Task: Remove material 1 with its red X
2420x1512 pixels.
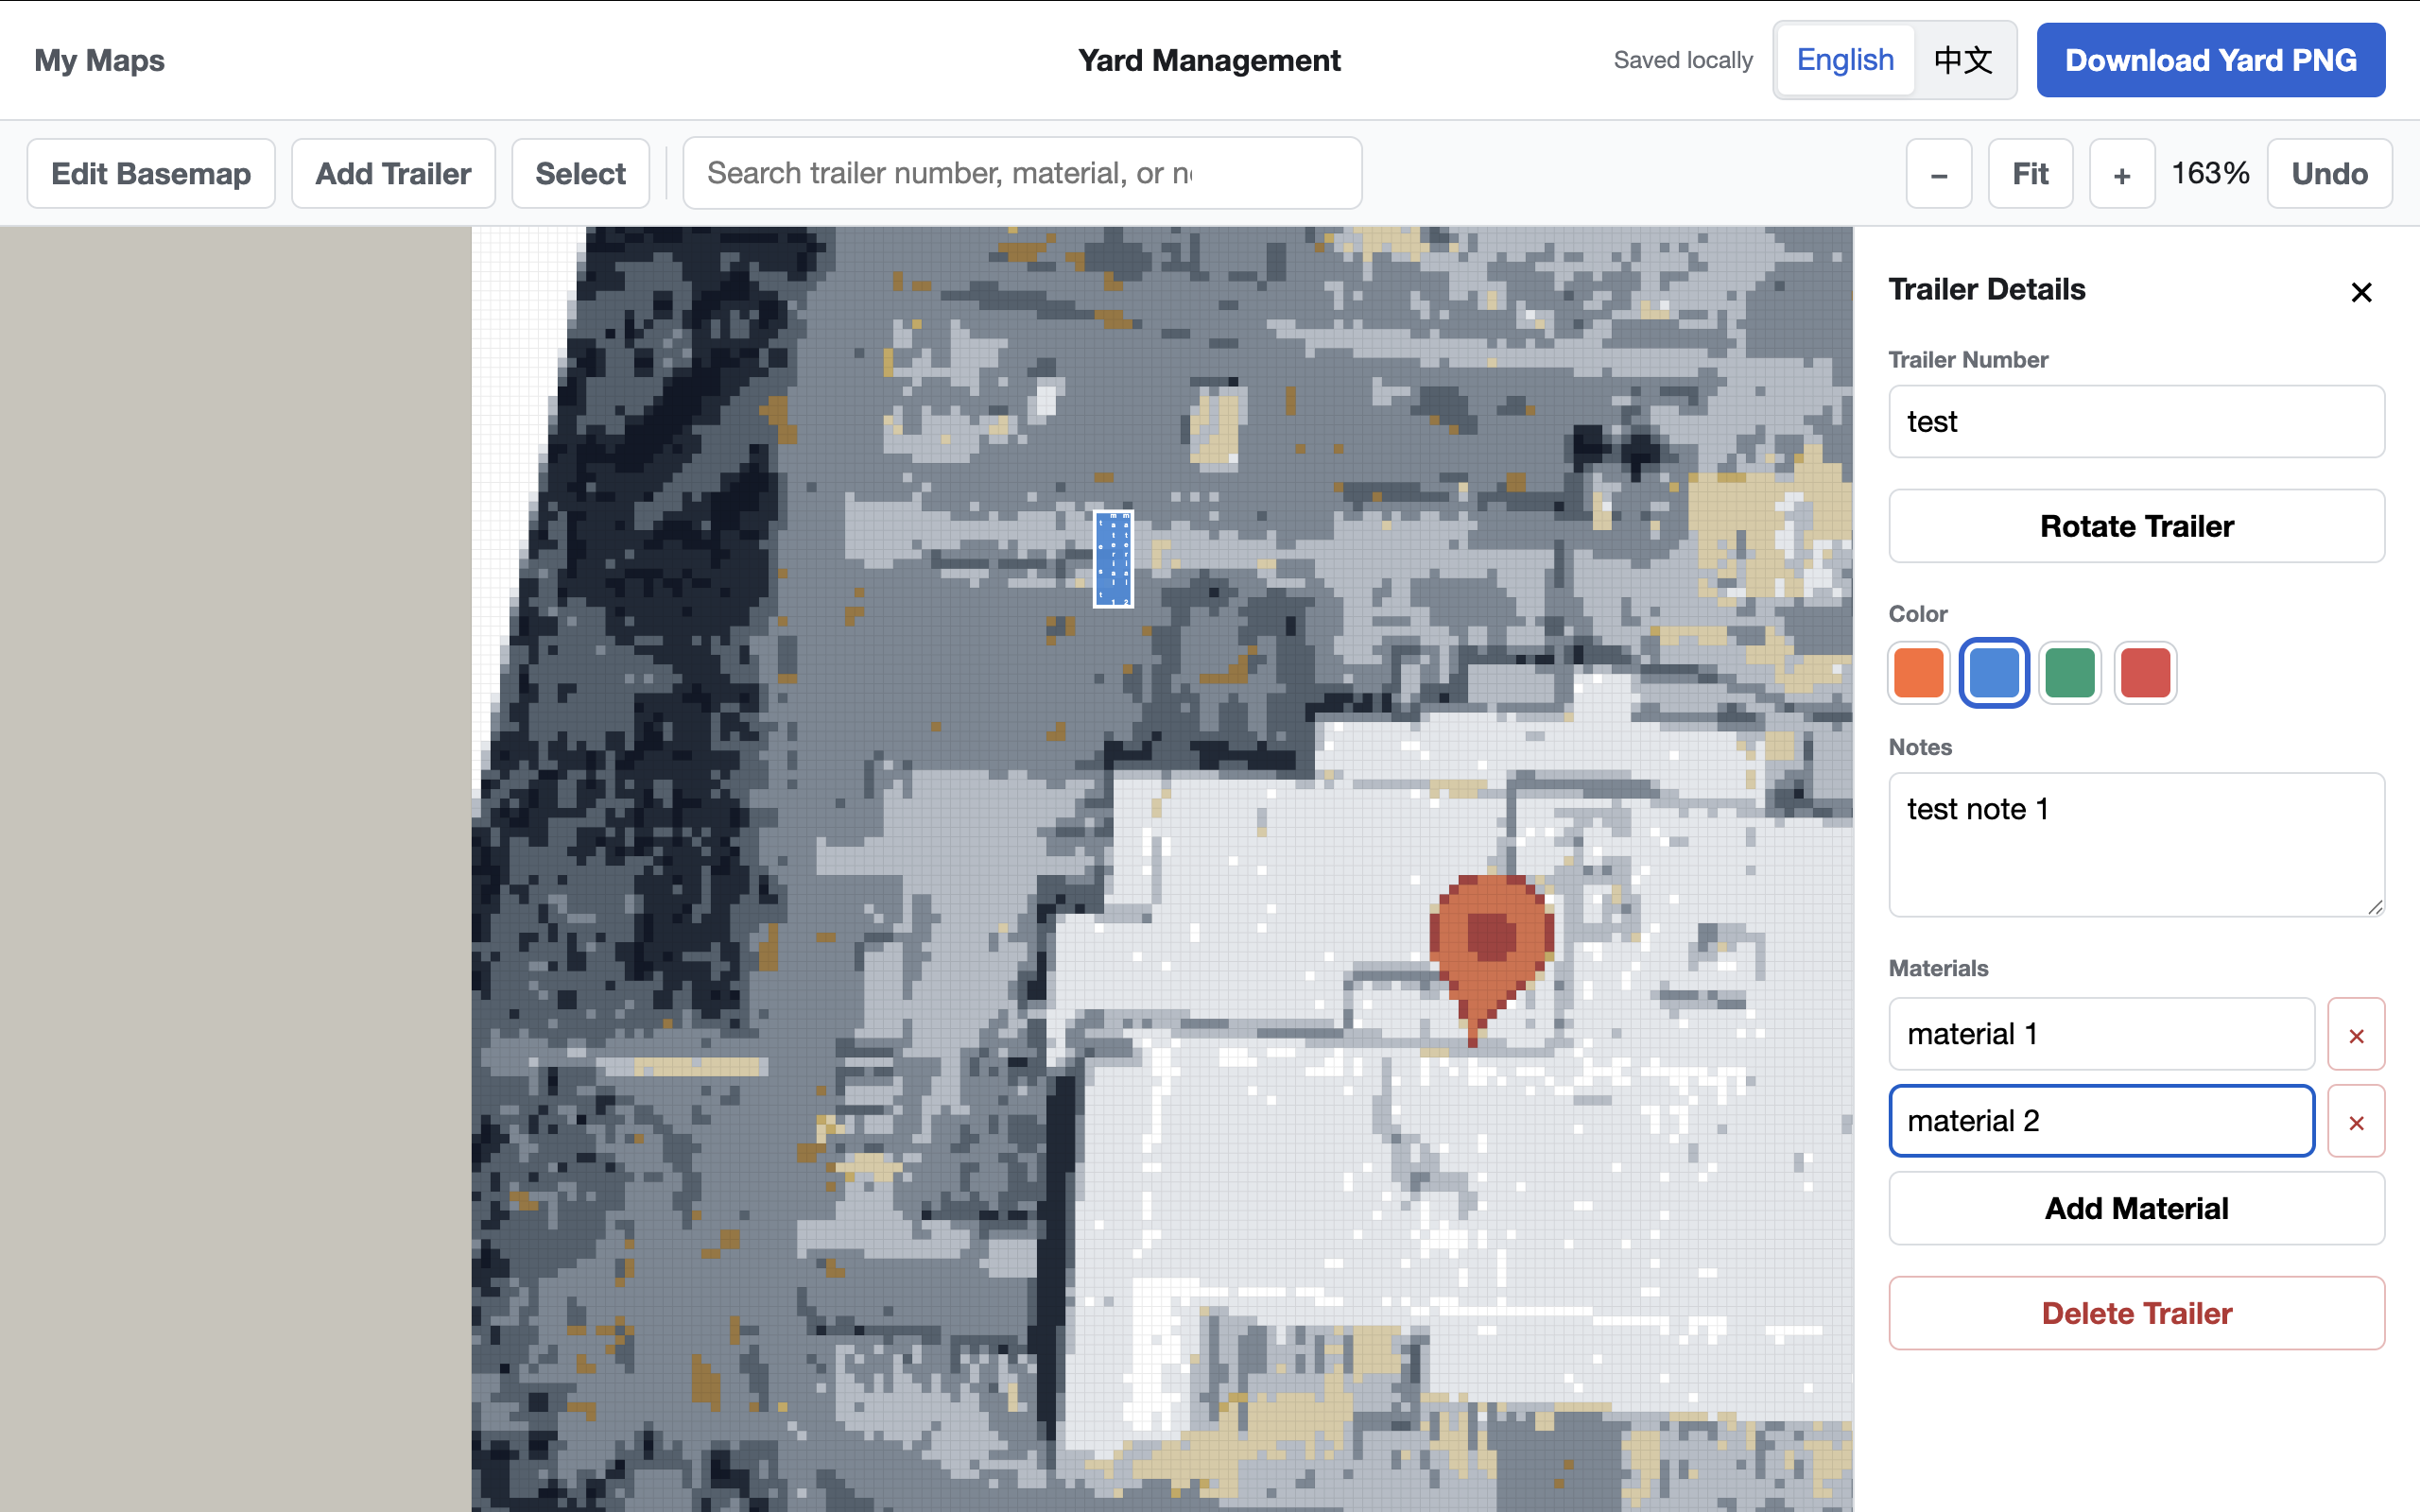Action: [x=2356, y=1034]
